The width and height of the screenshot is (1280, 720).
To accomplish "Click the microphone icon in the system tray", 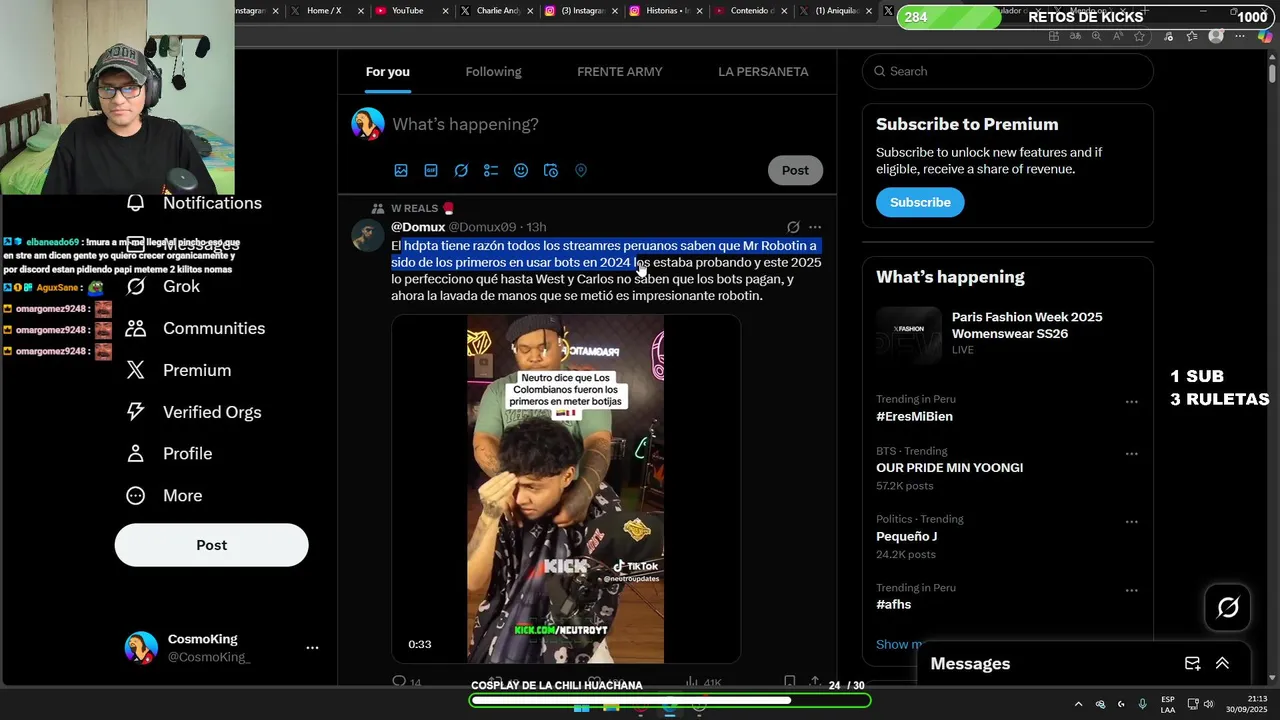I will [1142, 704].
